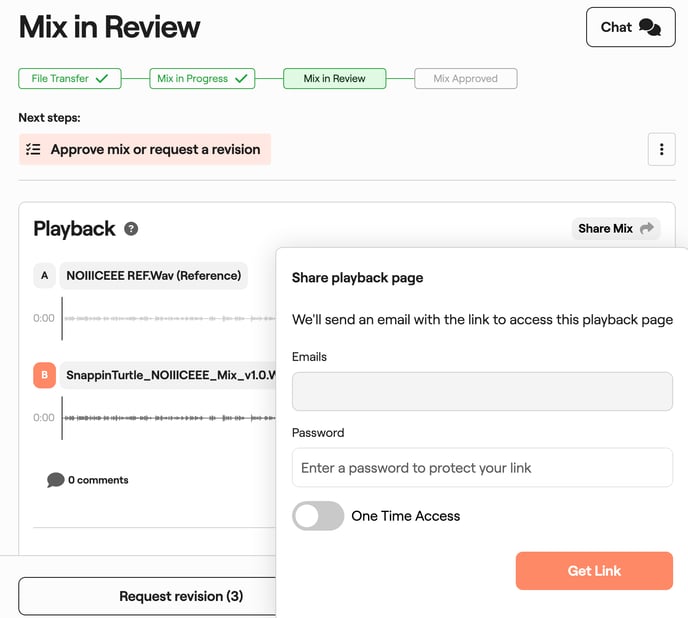Click the comments speech bubble icon

coord(56,480)
